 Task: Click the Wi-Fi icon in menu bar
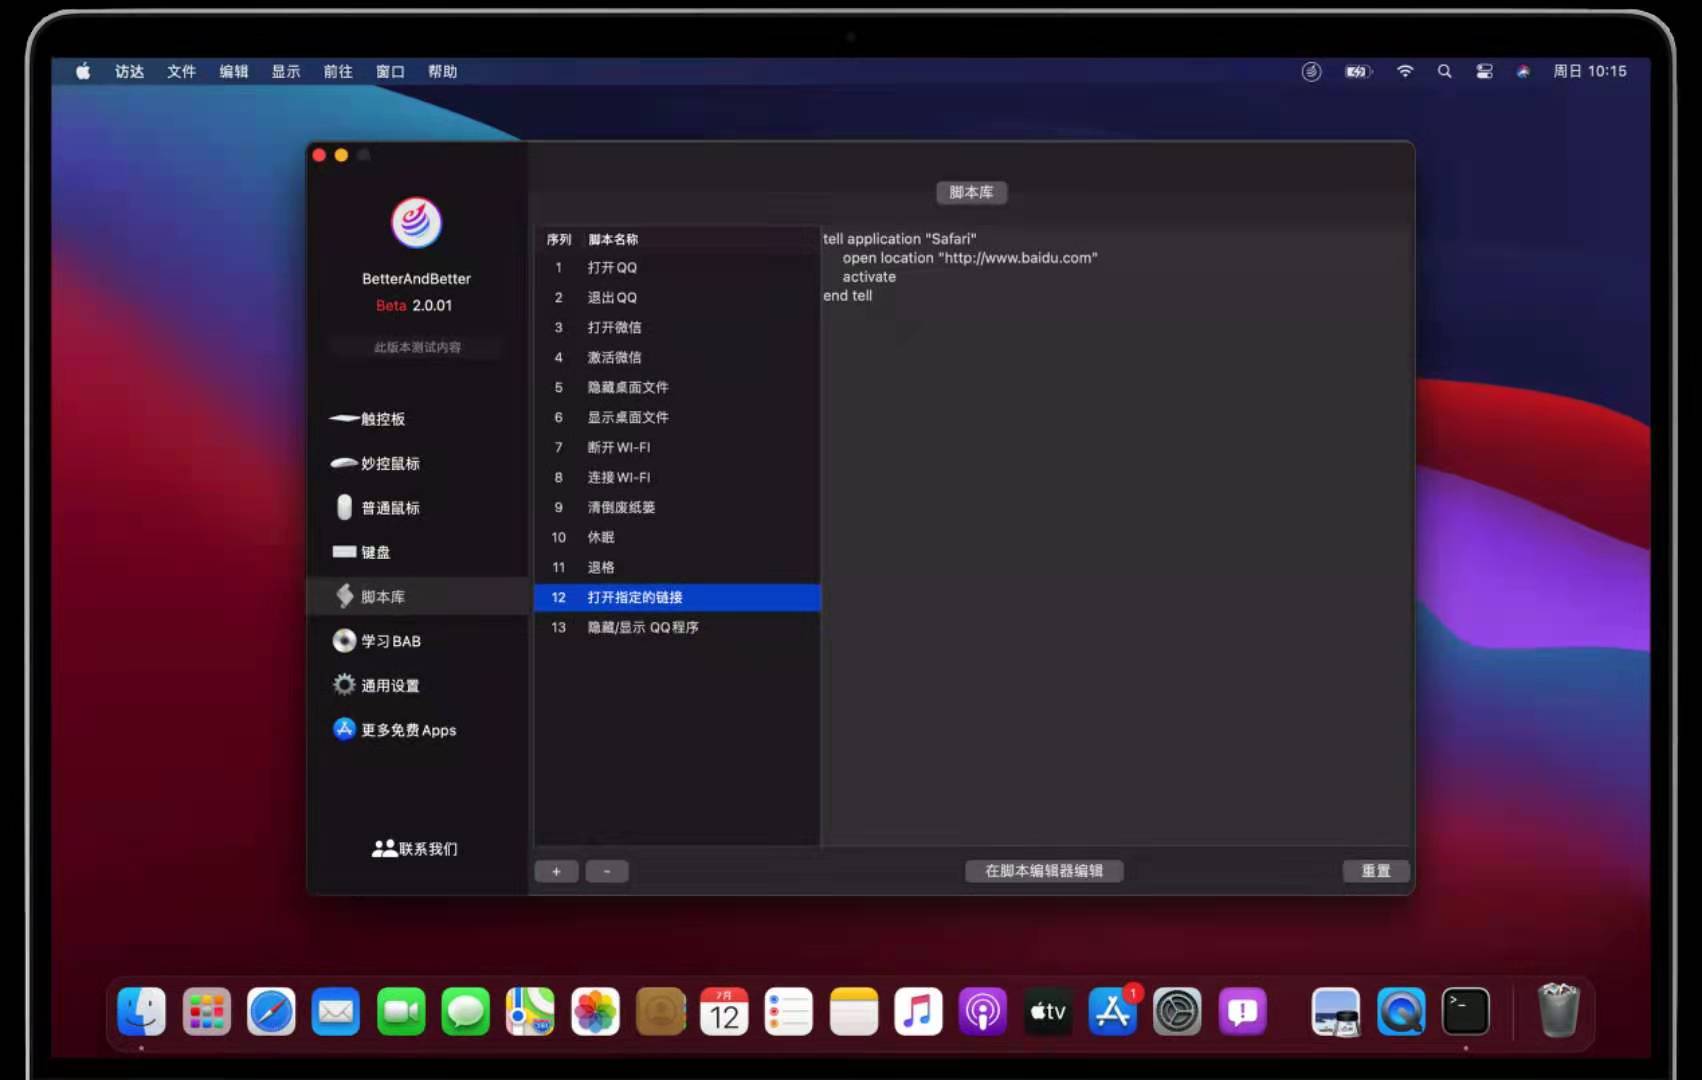coord(1405,71)
